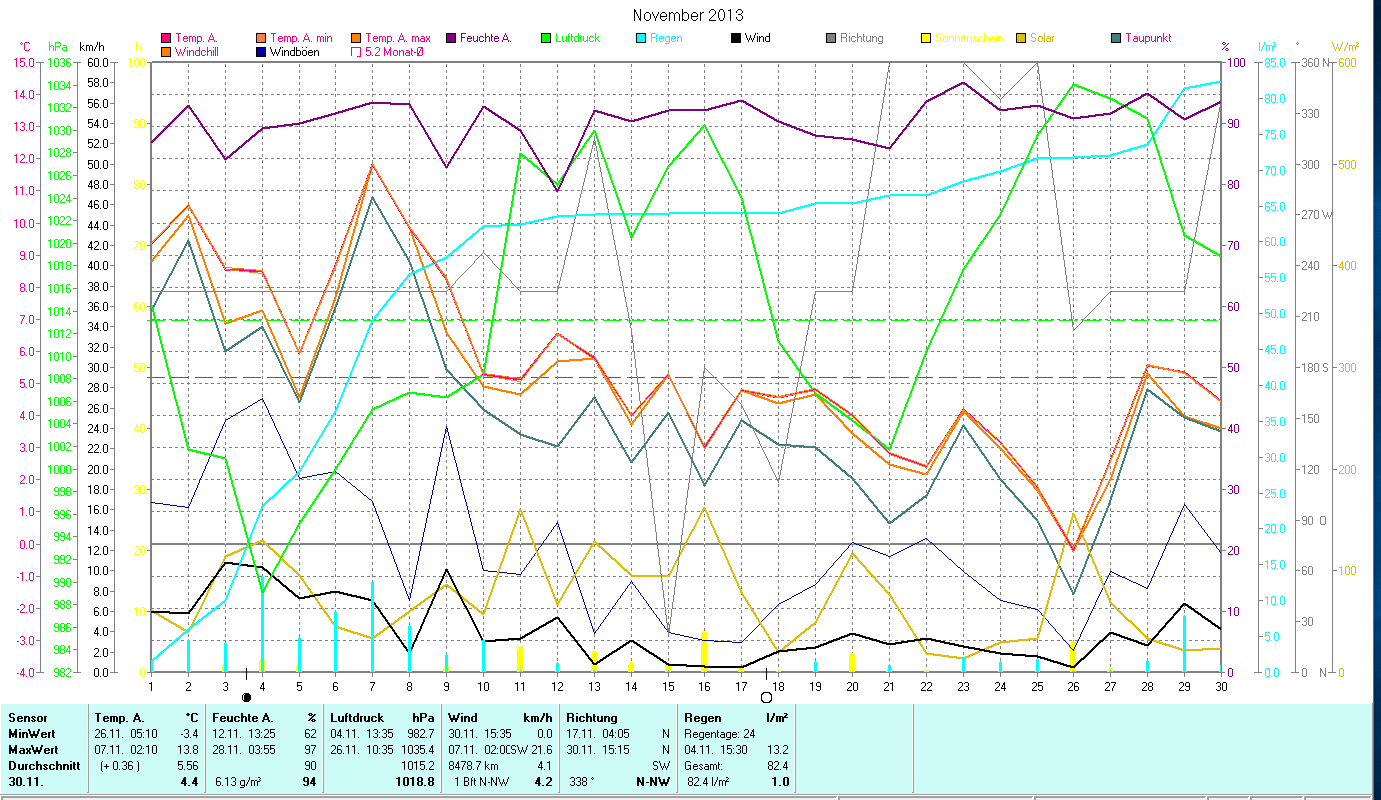Click the maximum wind value 21.6
Screen dimensions: 1381x800
pos(541,749)
